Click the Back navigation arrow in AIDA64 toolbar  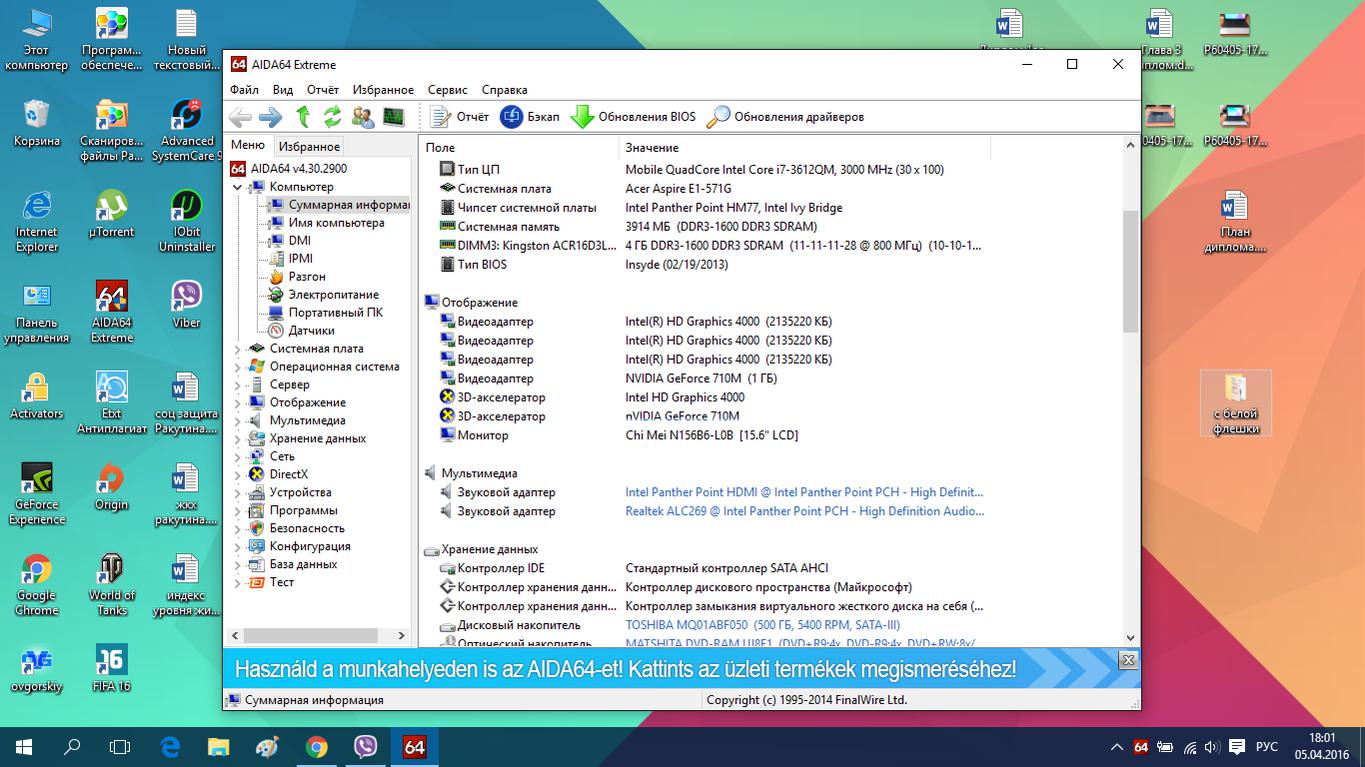coord(240,117)
